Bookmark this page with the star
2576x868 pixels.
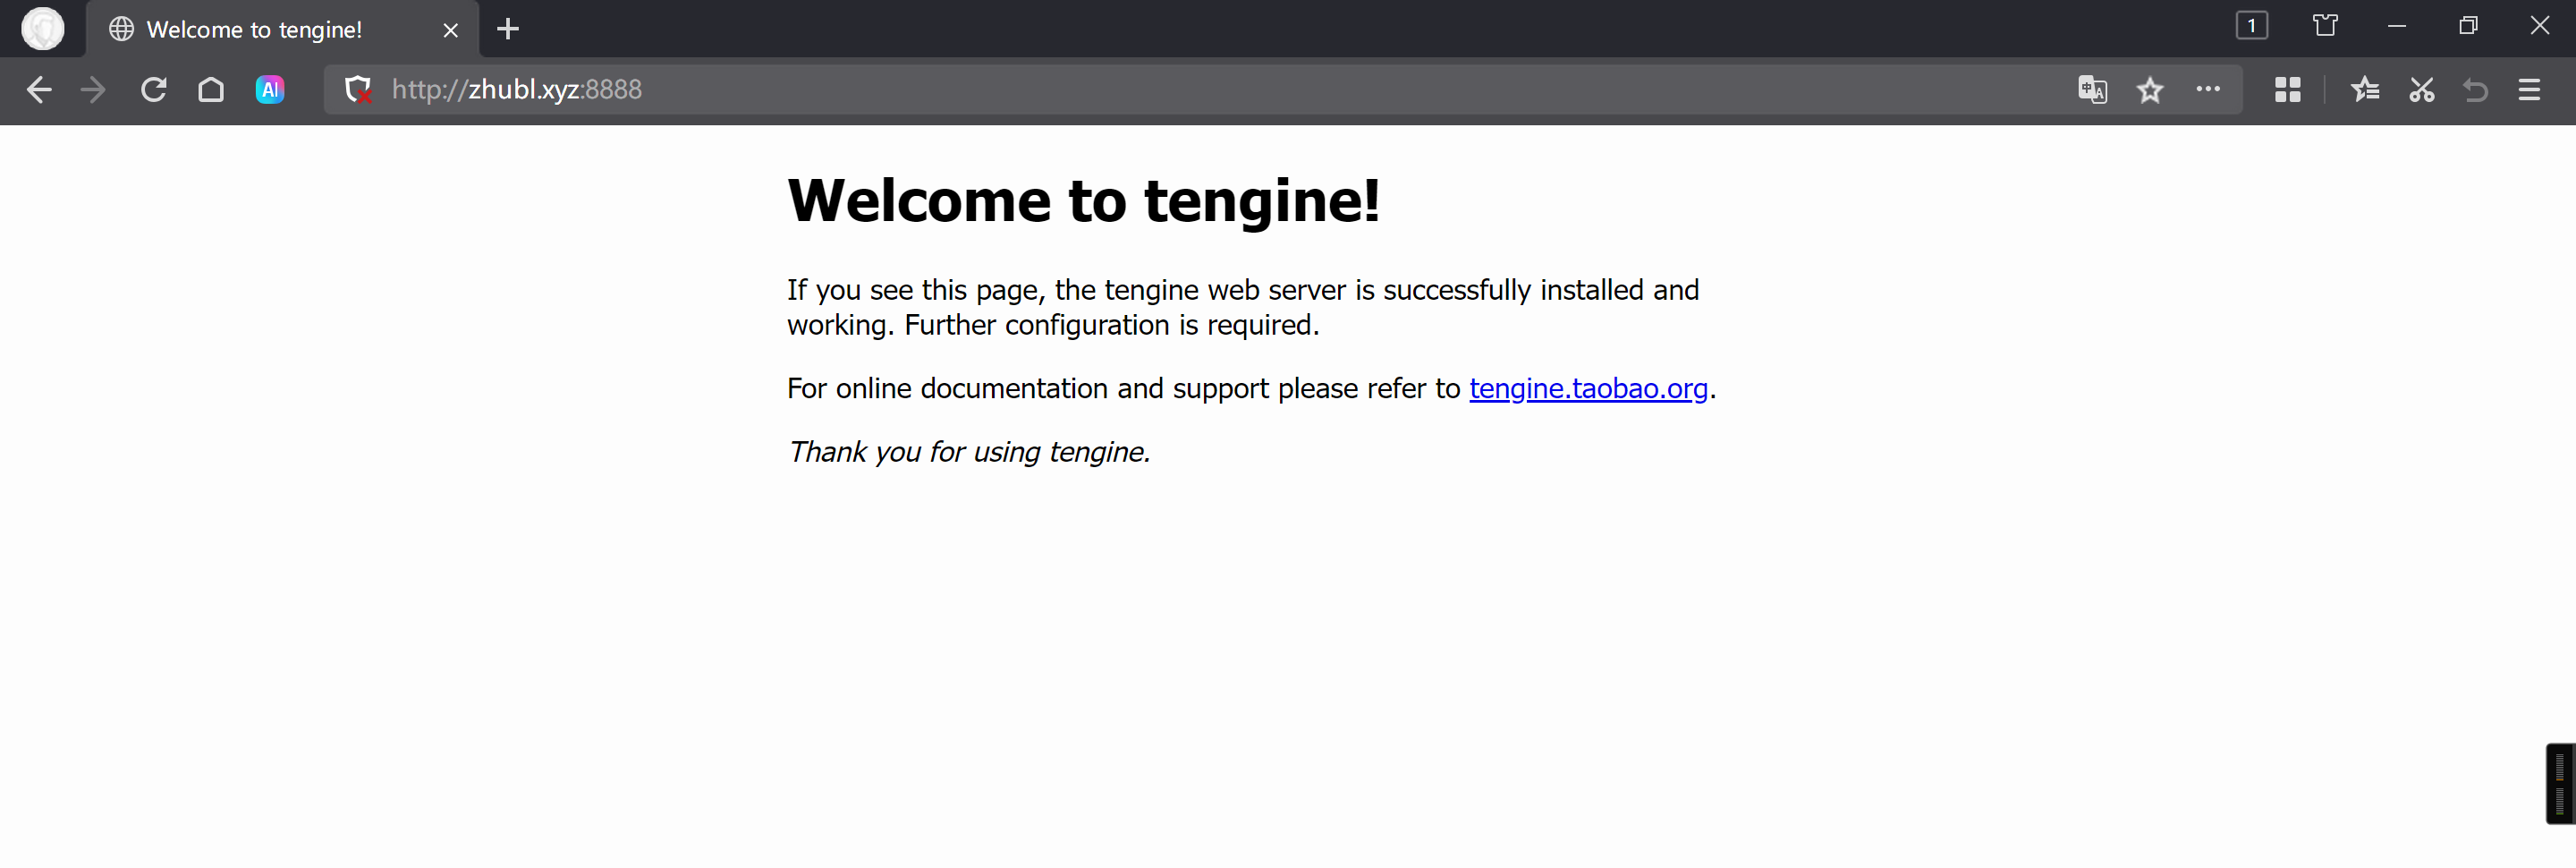[2150, 91]
